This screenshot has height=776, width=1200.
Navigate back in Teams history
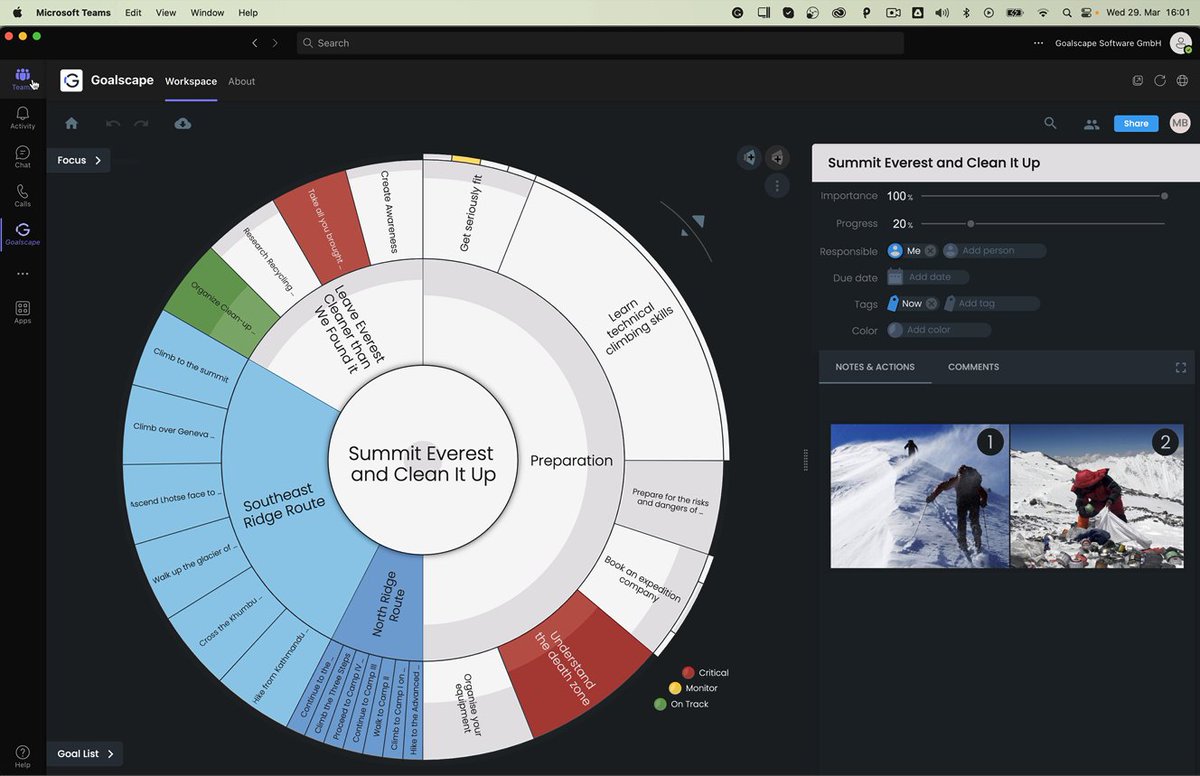click(x=255, y=43)
